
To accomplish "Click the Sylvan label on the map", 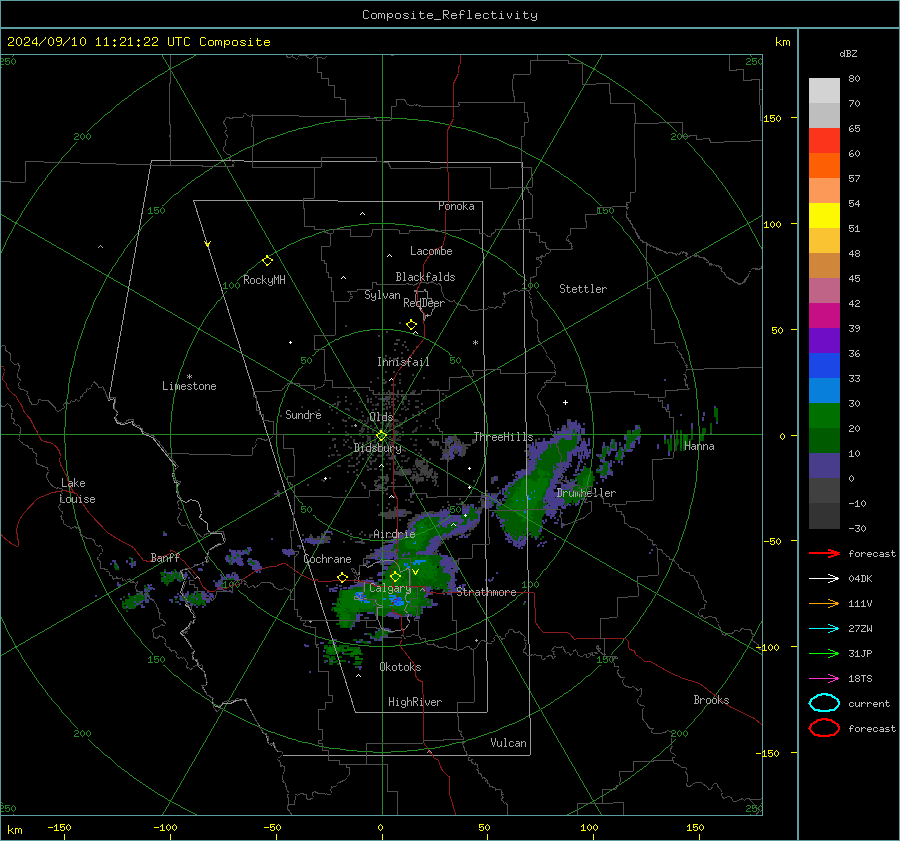I will [382, 295].
